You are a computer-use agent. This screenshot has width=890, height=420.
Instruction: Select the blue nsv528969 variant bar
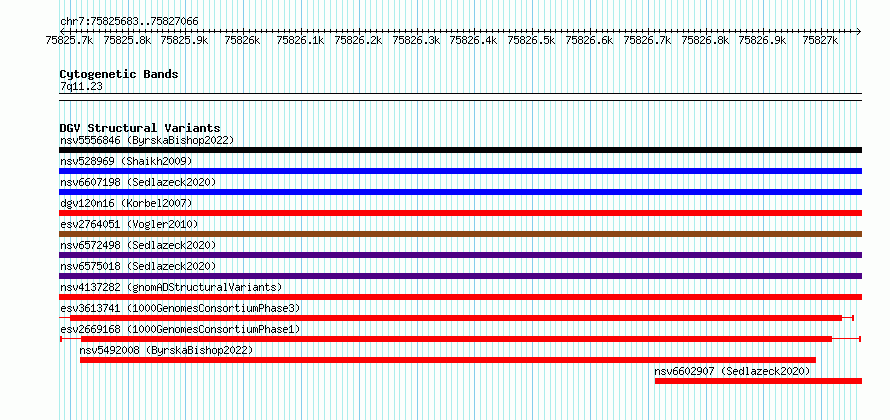click(x=460, y=171)
